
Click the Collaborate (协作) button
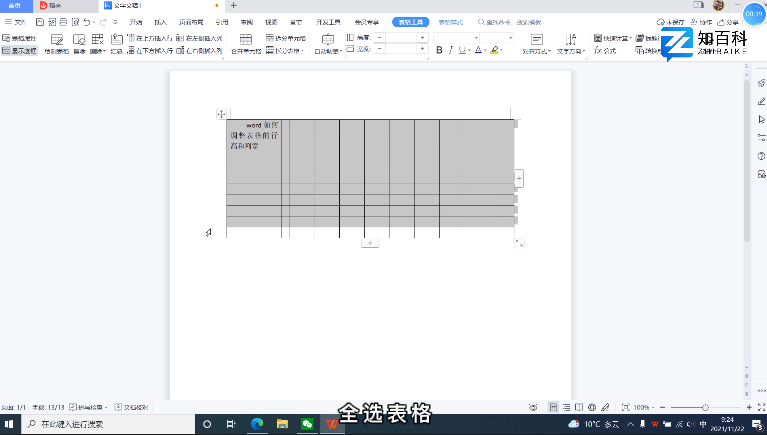click(701, 22)
